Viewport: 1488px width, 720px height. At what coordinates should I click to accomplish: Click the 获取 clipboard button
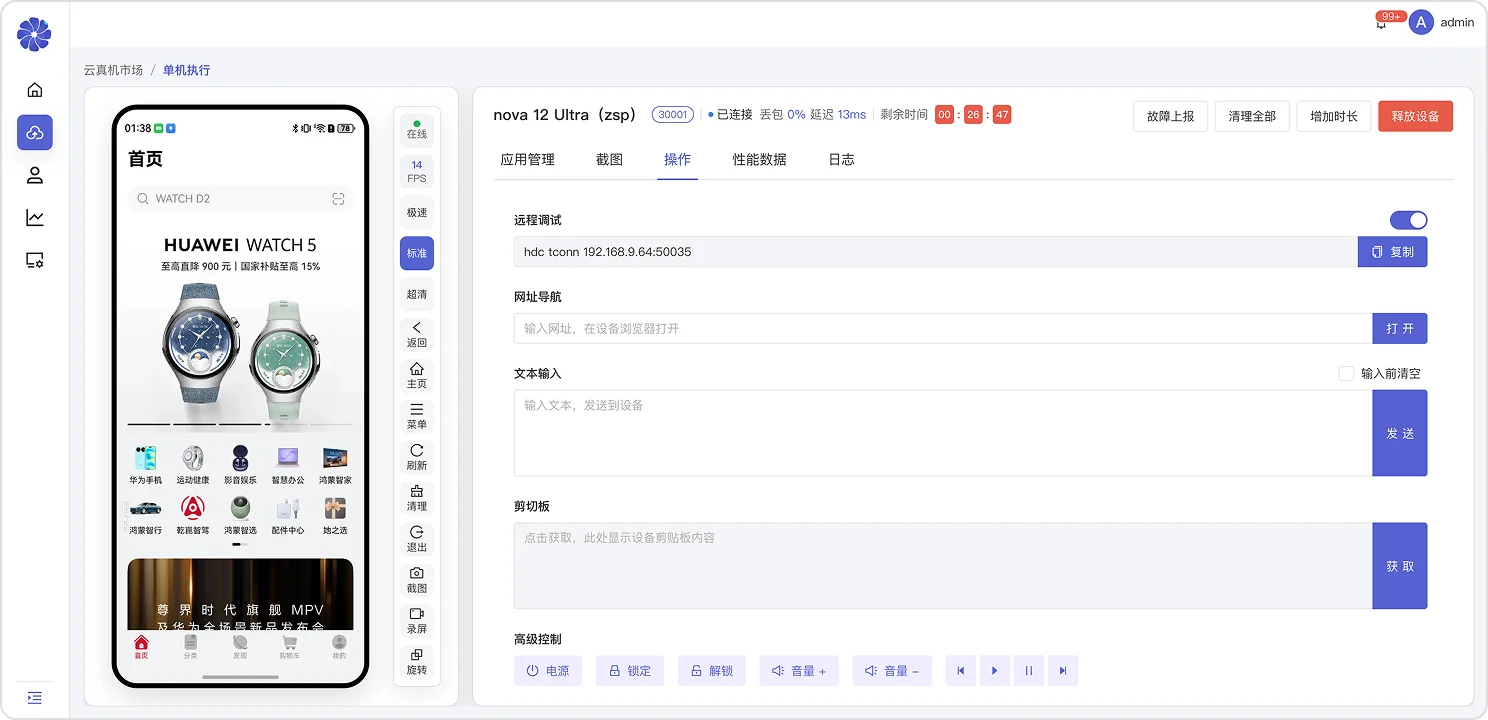[1399, 566]
